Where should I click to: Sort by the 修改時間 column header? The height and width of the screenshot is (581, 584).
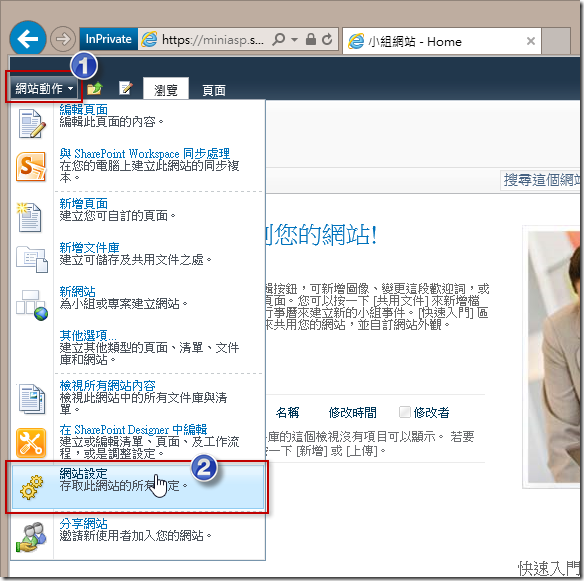click(x=352, y=412)
